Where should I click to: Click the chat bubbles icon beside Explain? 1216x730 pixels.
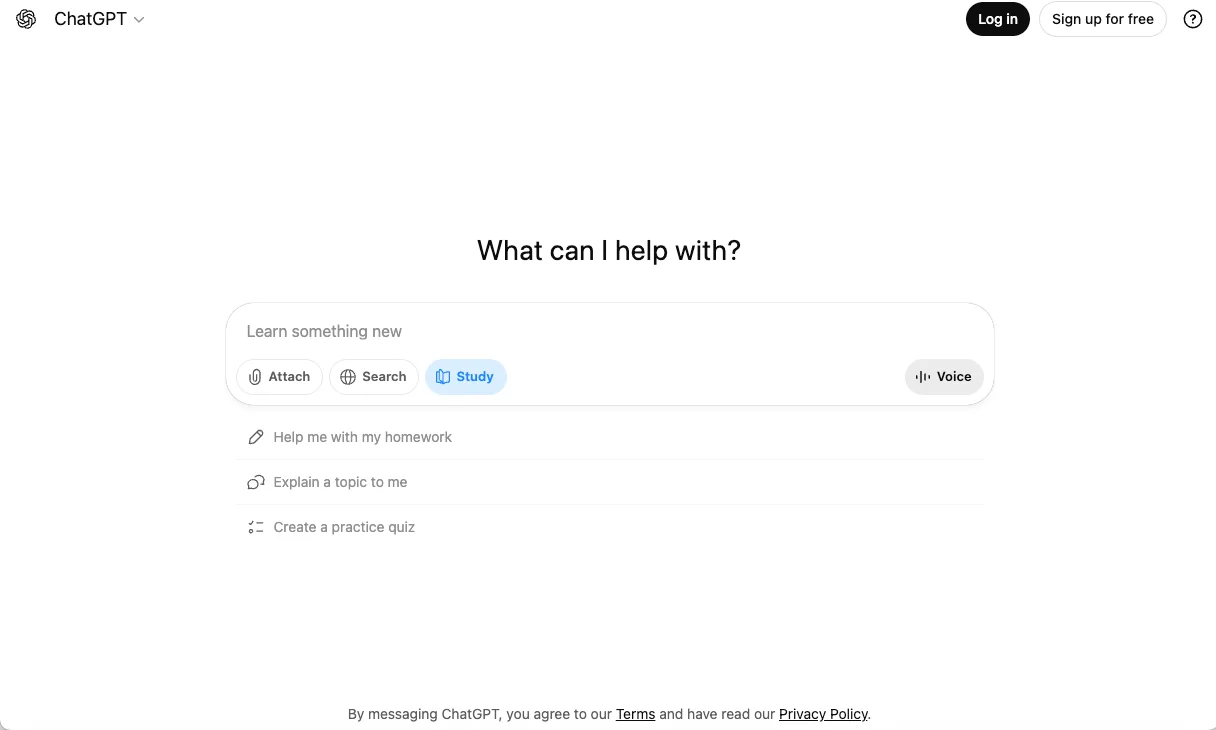(x=256, y=482)
